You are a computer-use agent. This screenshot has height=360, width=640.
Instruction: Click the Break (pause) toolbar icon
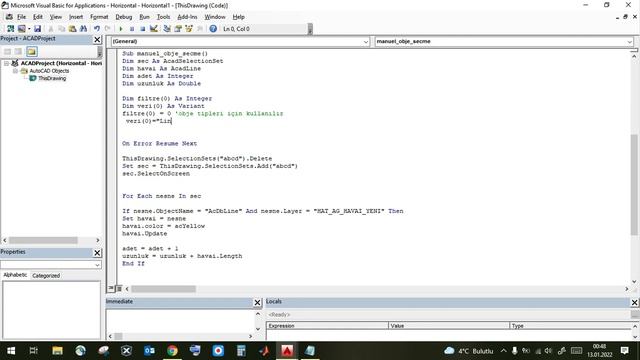pos(132,29)
